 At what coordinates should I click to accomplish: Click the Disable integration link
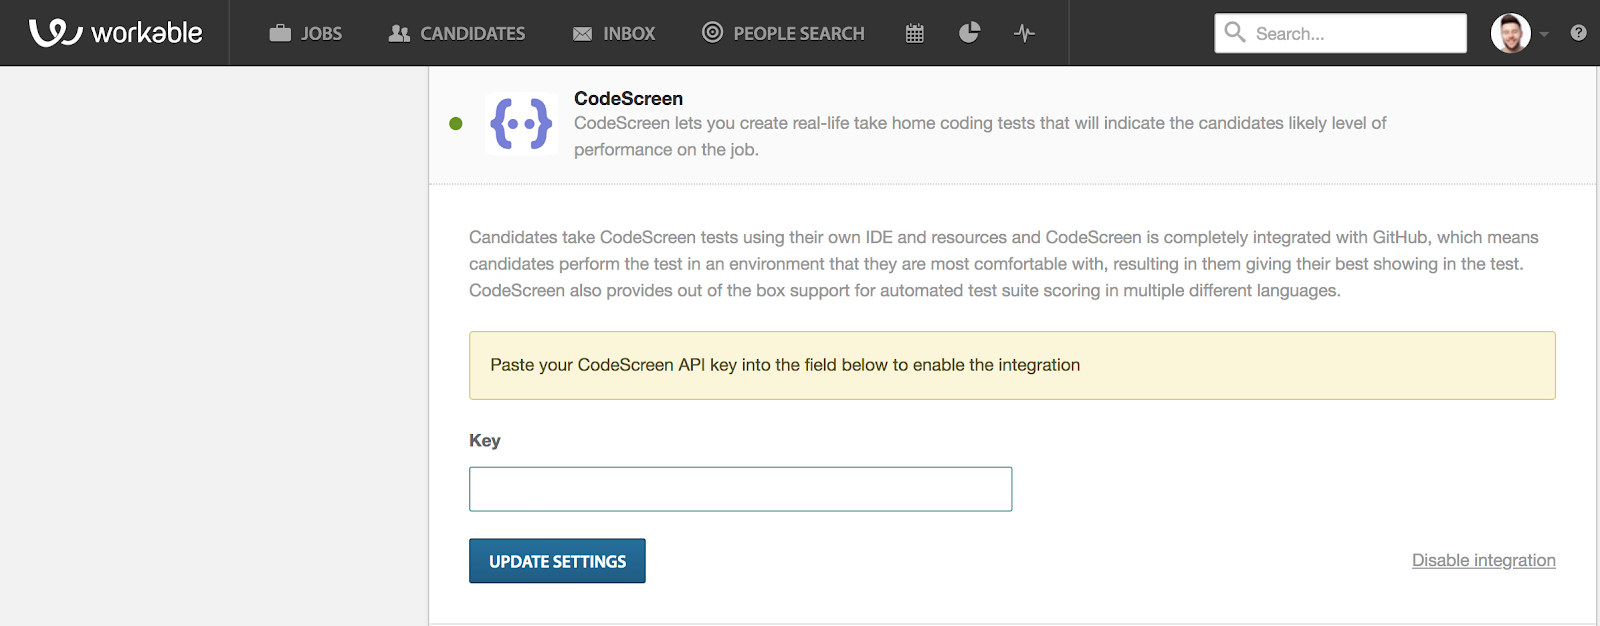1483,560
